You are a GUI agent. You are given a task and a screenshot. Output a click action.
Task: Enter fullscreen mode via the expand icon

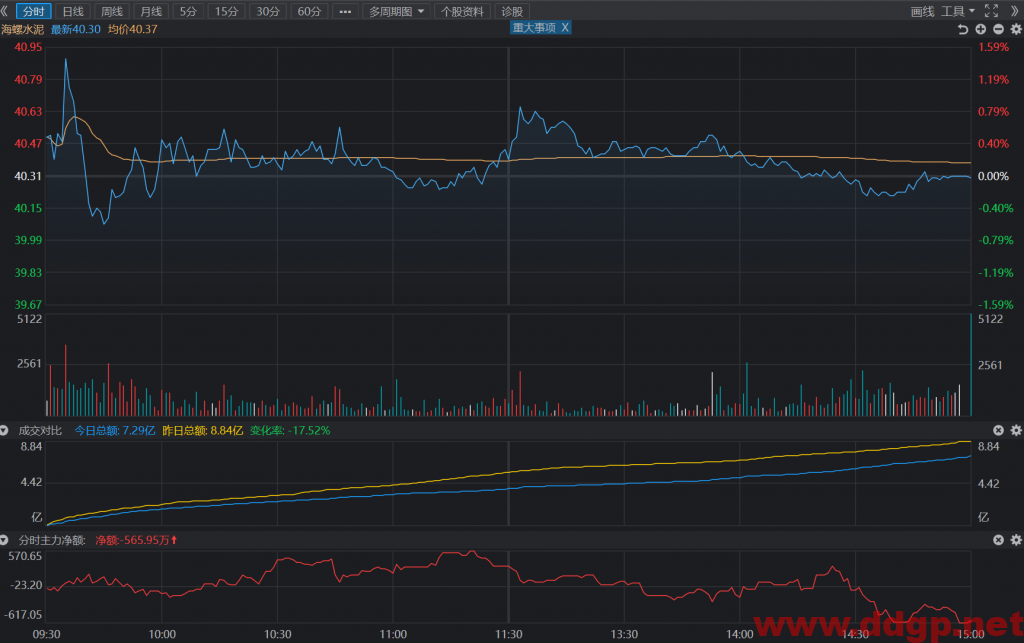point(991,10)
